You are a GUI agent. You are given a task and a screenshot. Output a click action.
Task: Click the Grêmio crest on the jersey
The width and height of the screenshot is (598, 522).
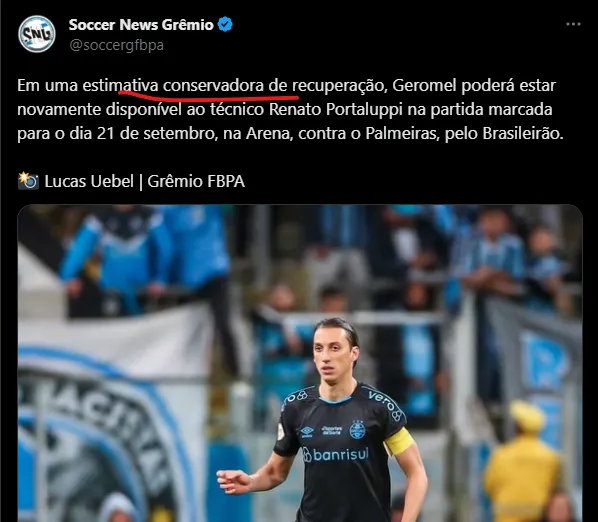pyautogui.click(x=357, y=430)
